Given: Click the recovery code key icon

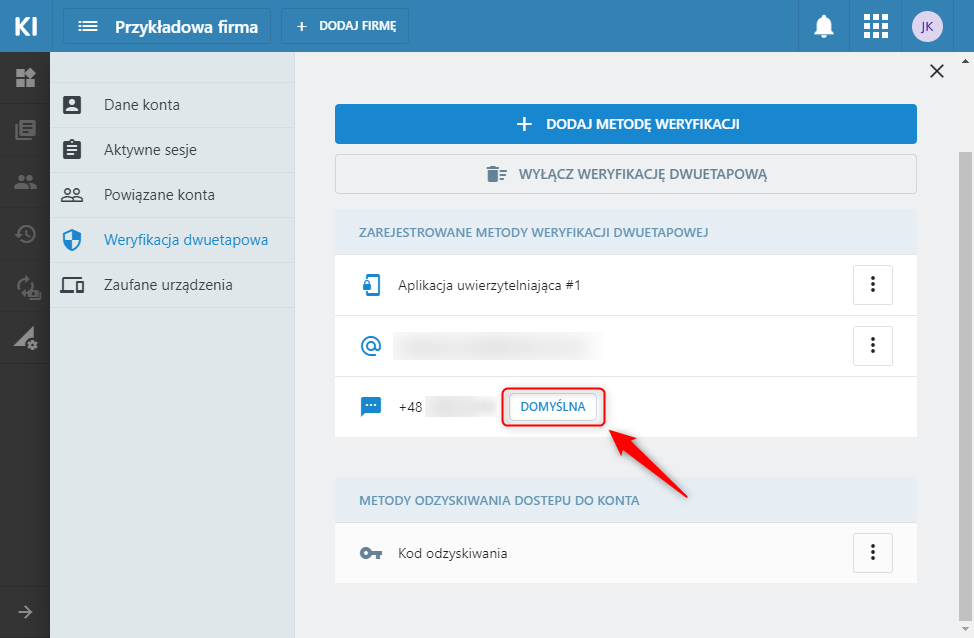Looking at the screenshot, I should point(371,553).
